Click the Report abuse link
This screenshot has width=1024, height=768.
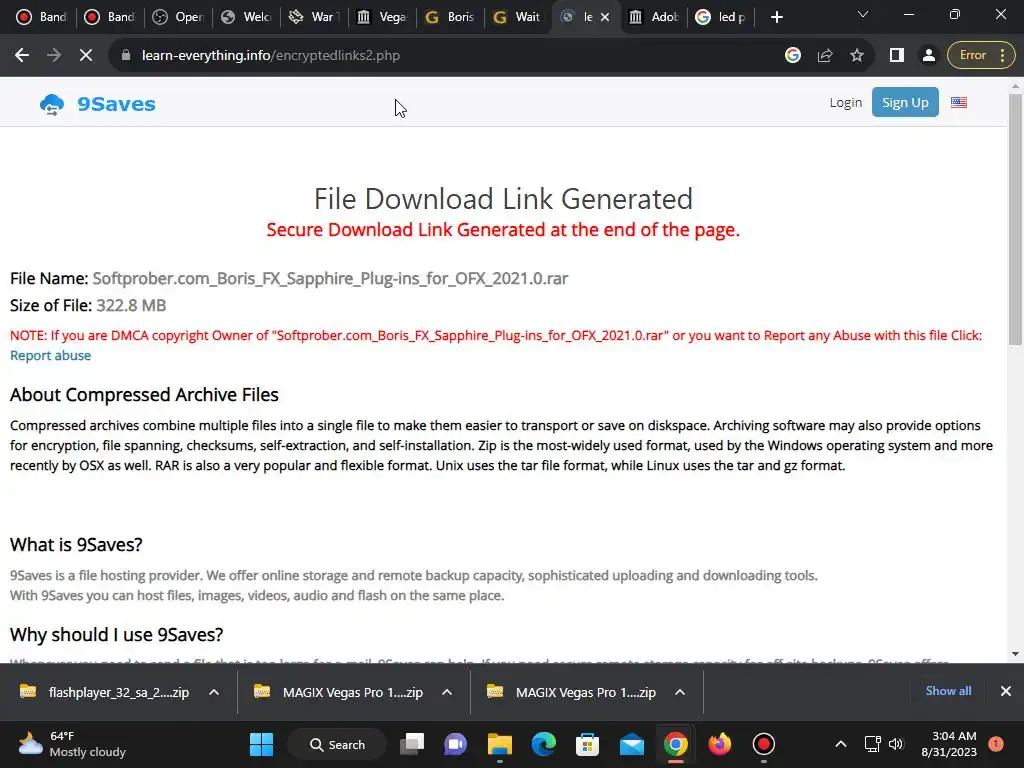[x=50, y=355]
